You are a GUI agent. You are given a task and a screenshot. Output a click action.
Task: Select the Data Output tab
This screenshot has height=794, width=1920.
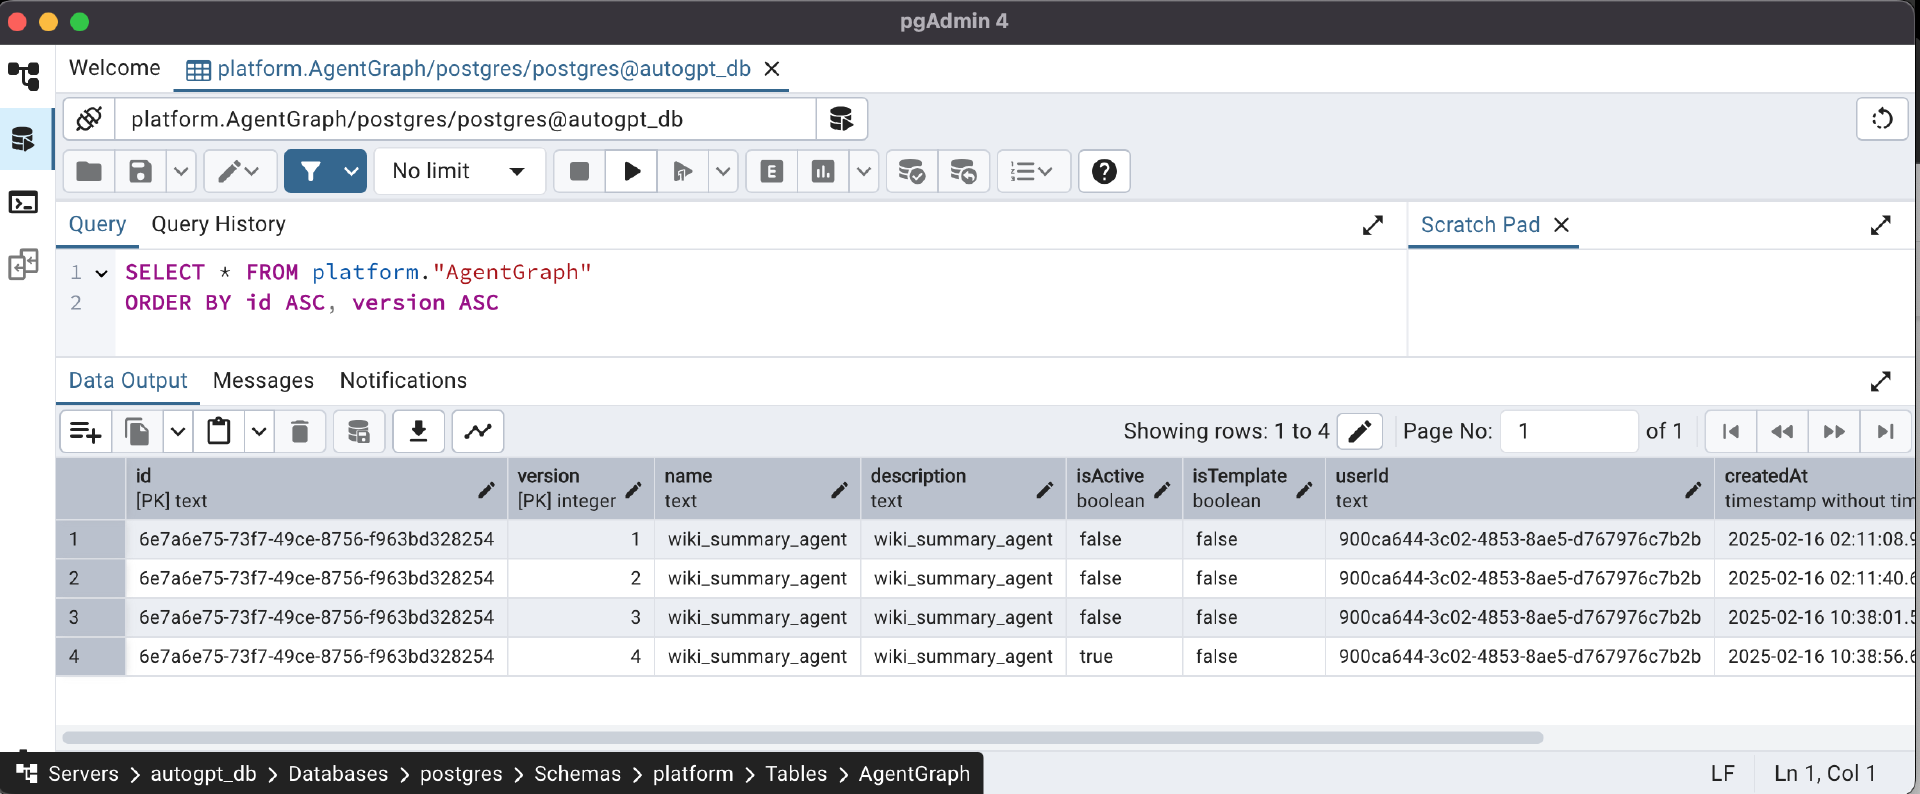tap(128, 381)
